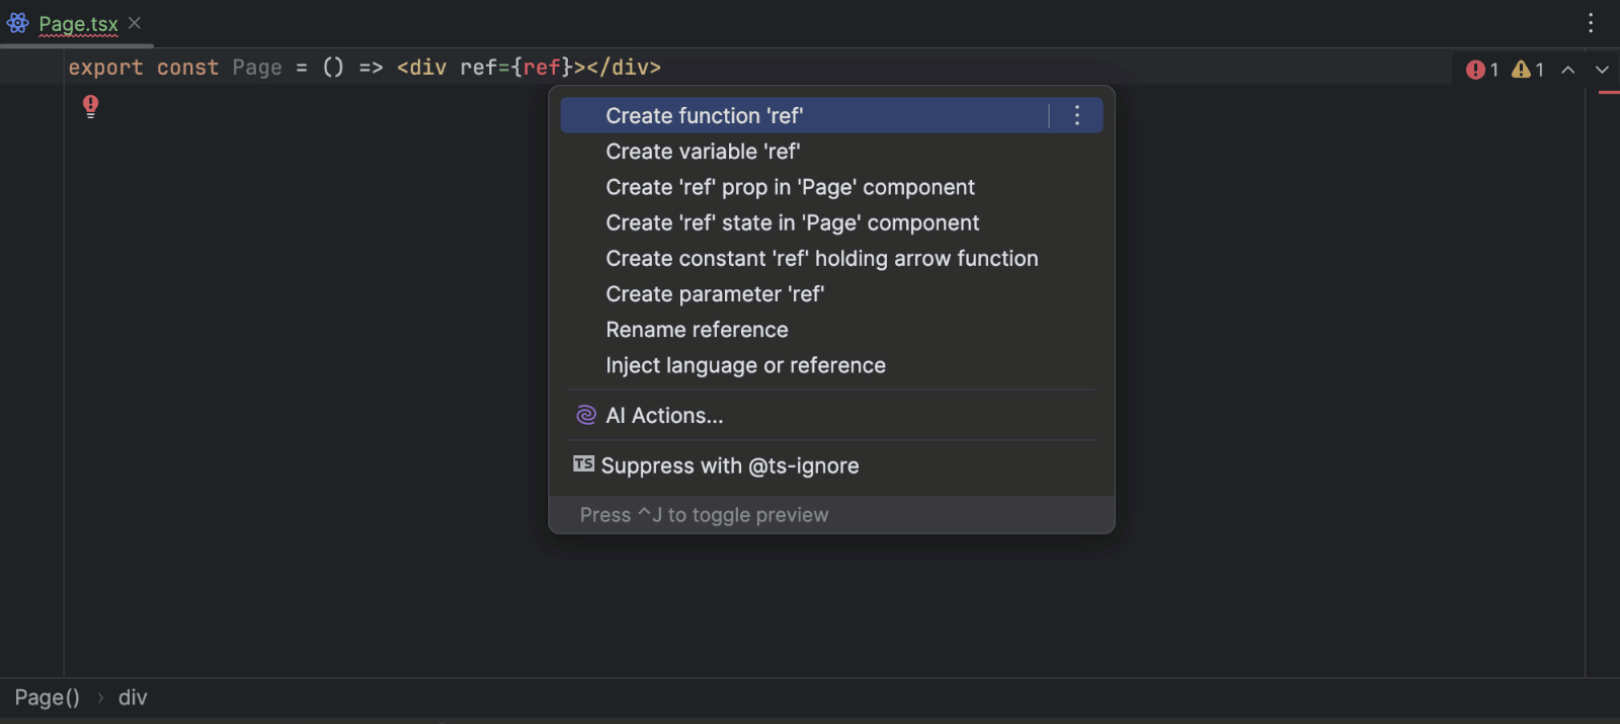
Task: Click the React icon on Page.tsx tab
Action: click(18, 23)
